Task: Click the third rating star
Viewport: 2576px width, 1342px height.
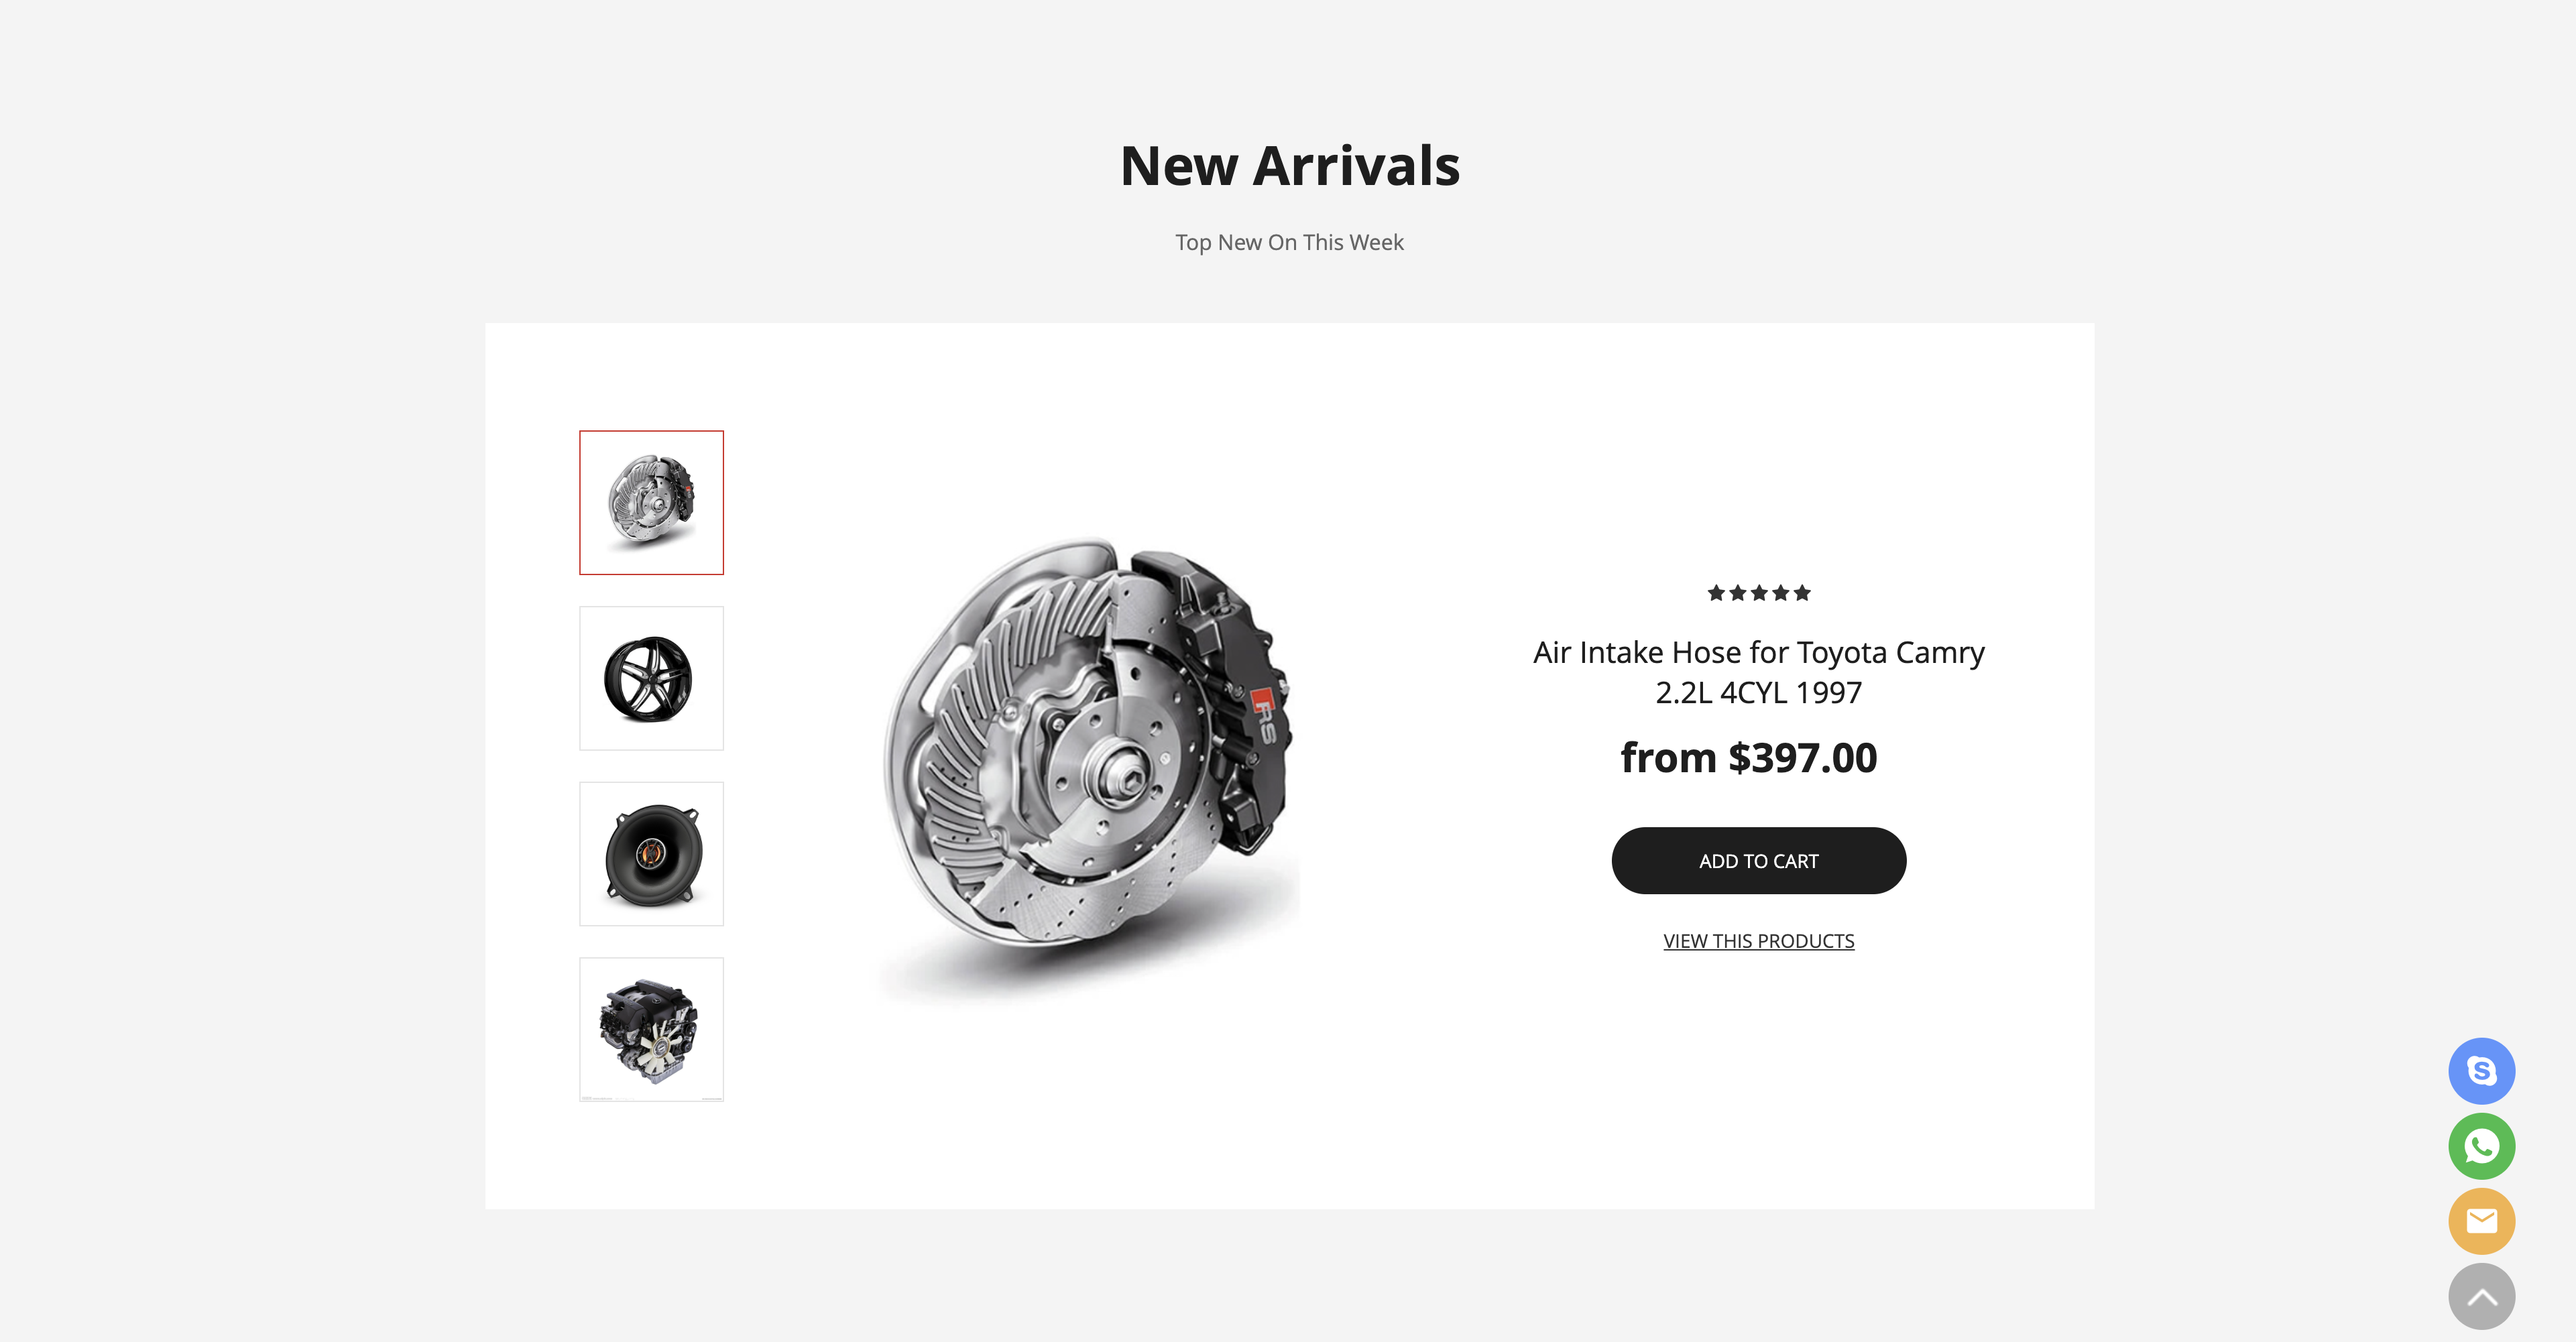Action: [1759, 593]
